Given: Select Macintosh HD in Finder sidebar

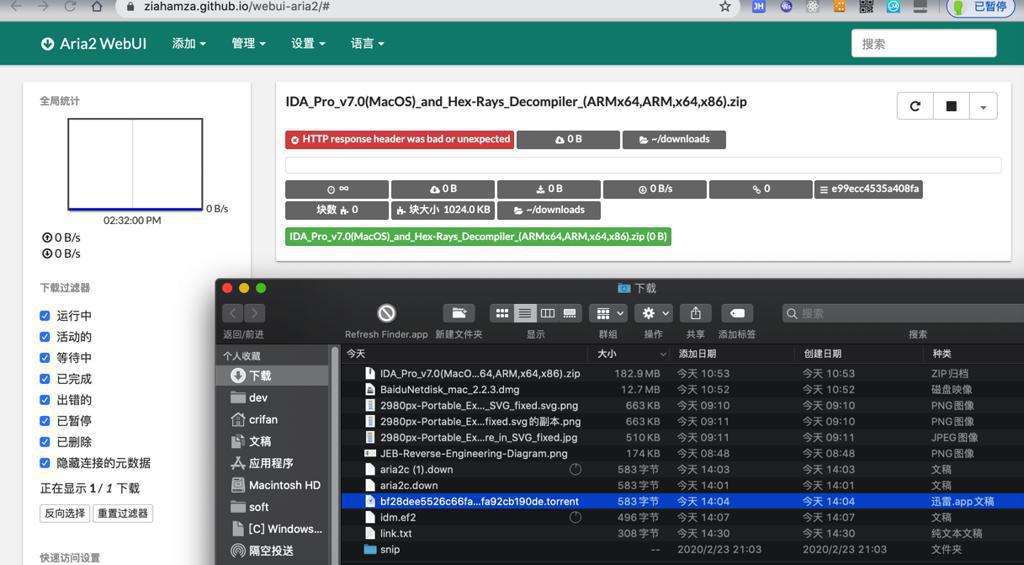Looking at the screenshot, I should 274,485.
